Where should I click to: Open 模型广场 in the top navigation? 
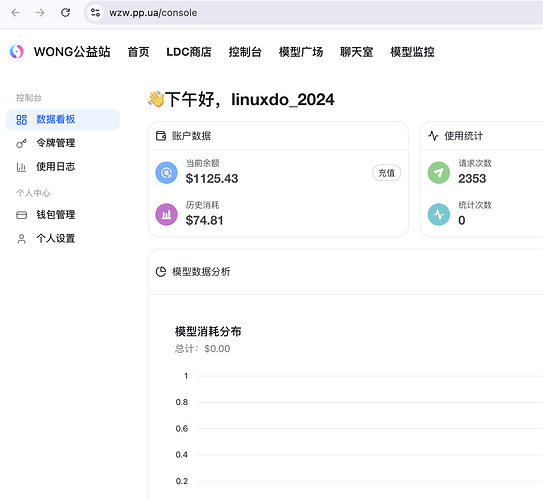click(301, 52)
